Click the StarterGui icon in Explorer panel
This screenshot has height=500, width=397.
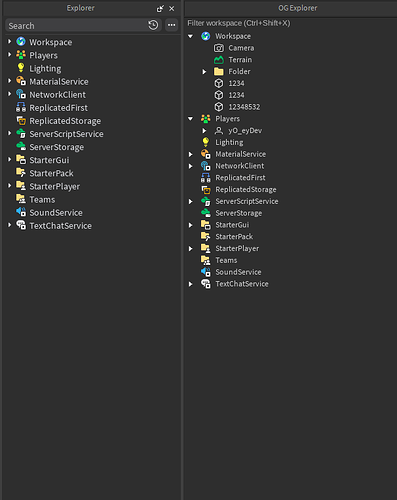point(21,160)
